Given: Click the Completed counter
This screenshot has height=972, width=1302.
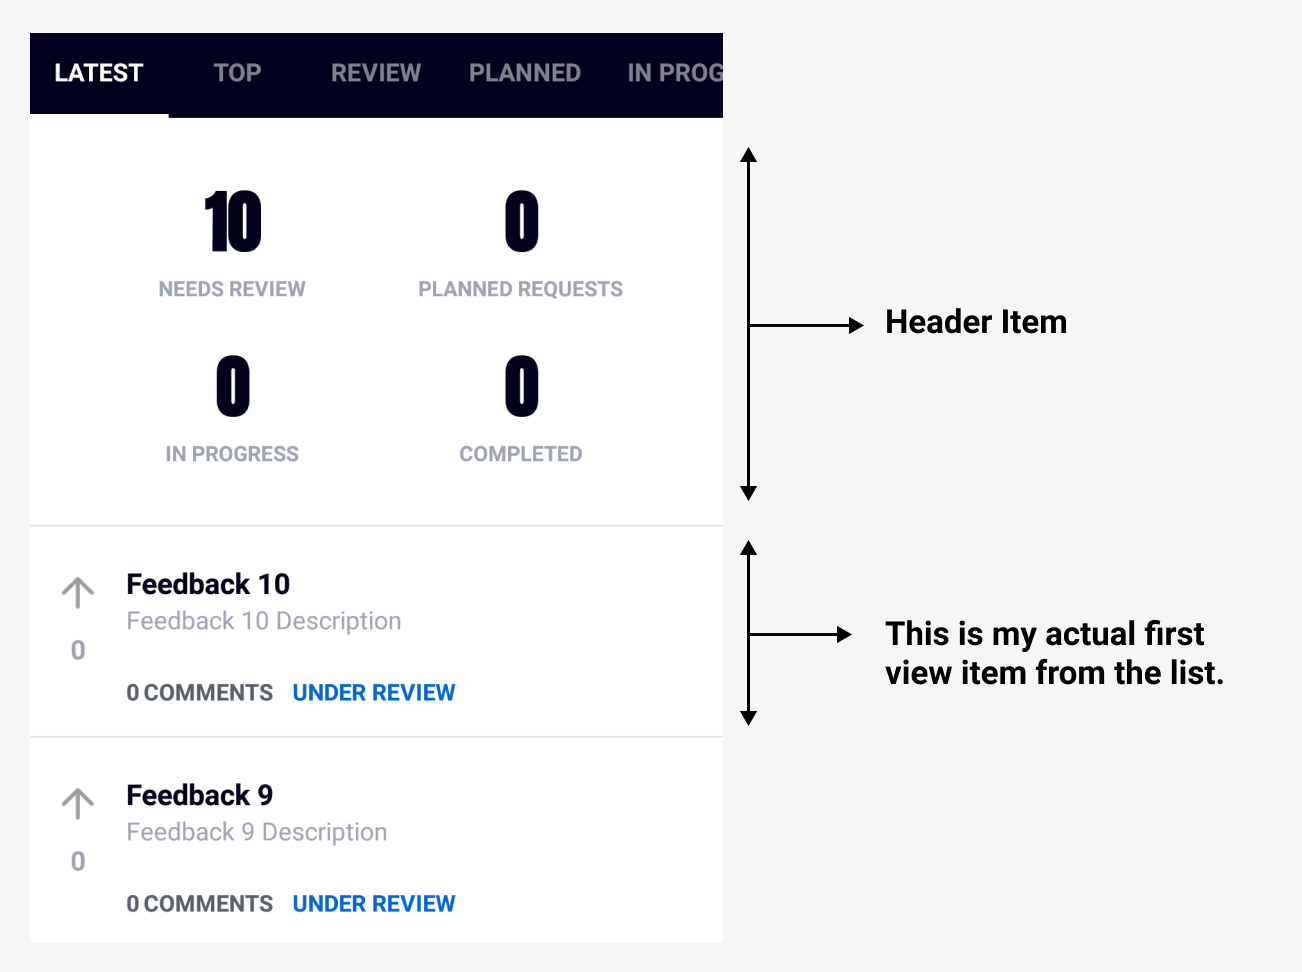Looking at the screenshot, I should tap(521, 387).
